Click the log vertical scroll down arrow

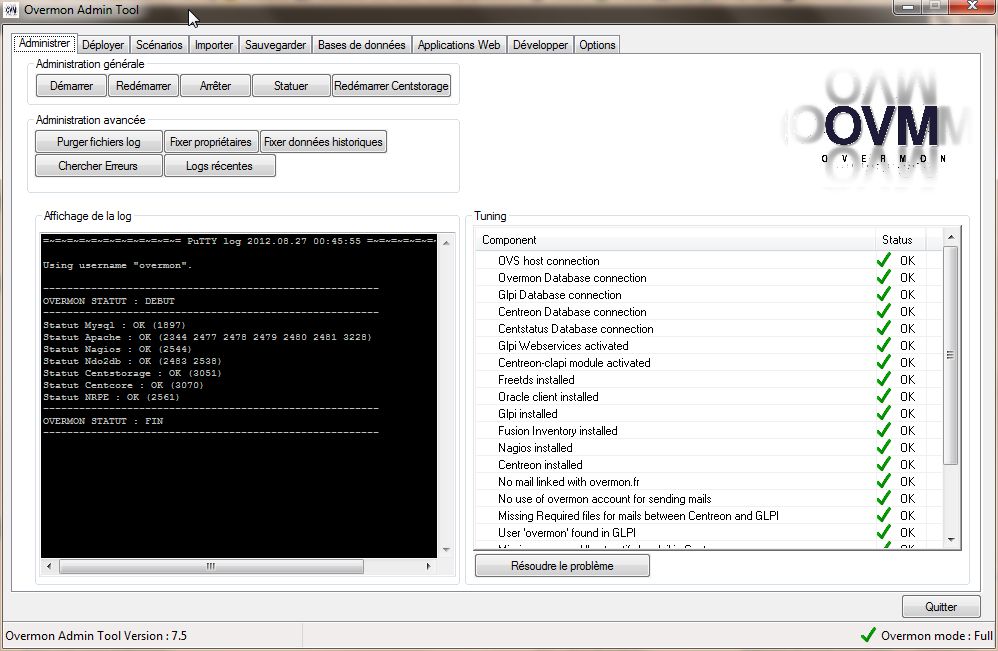[446, 549]
